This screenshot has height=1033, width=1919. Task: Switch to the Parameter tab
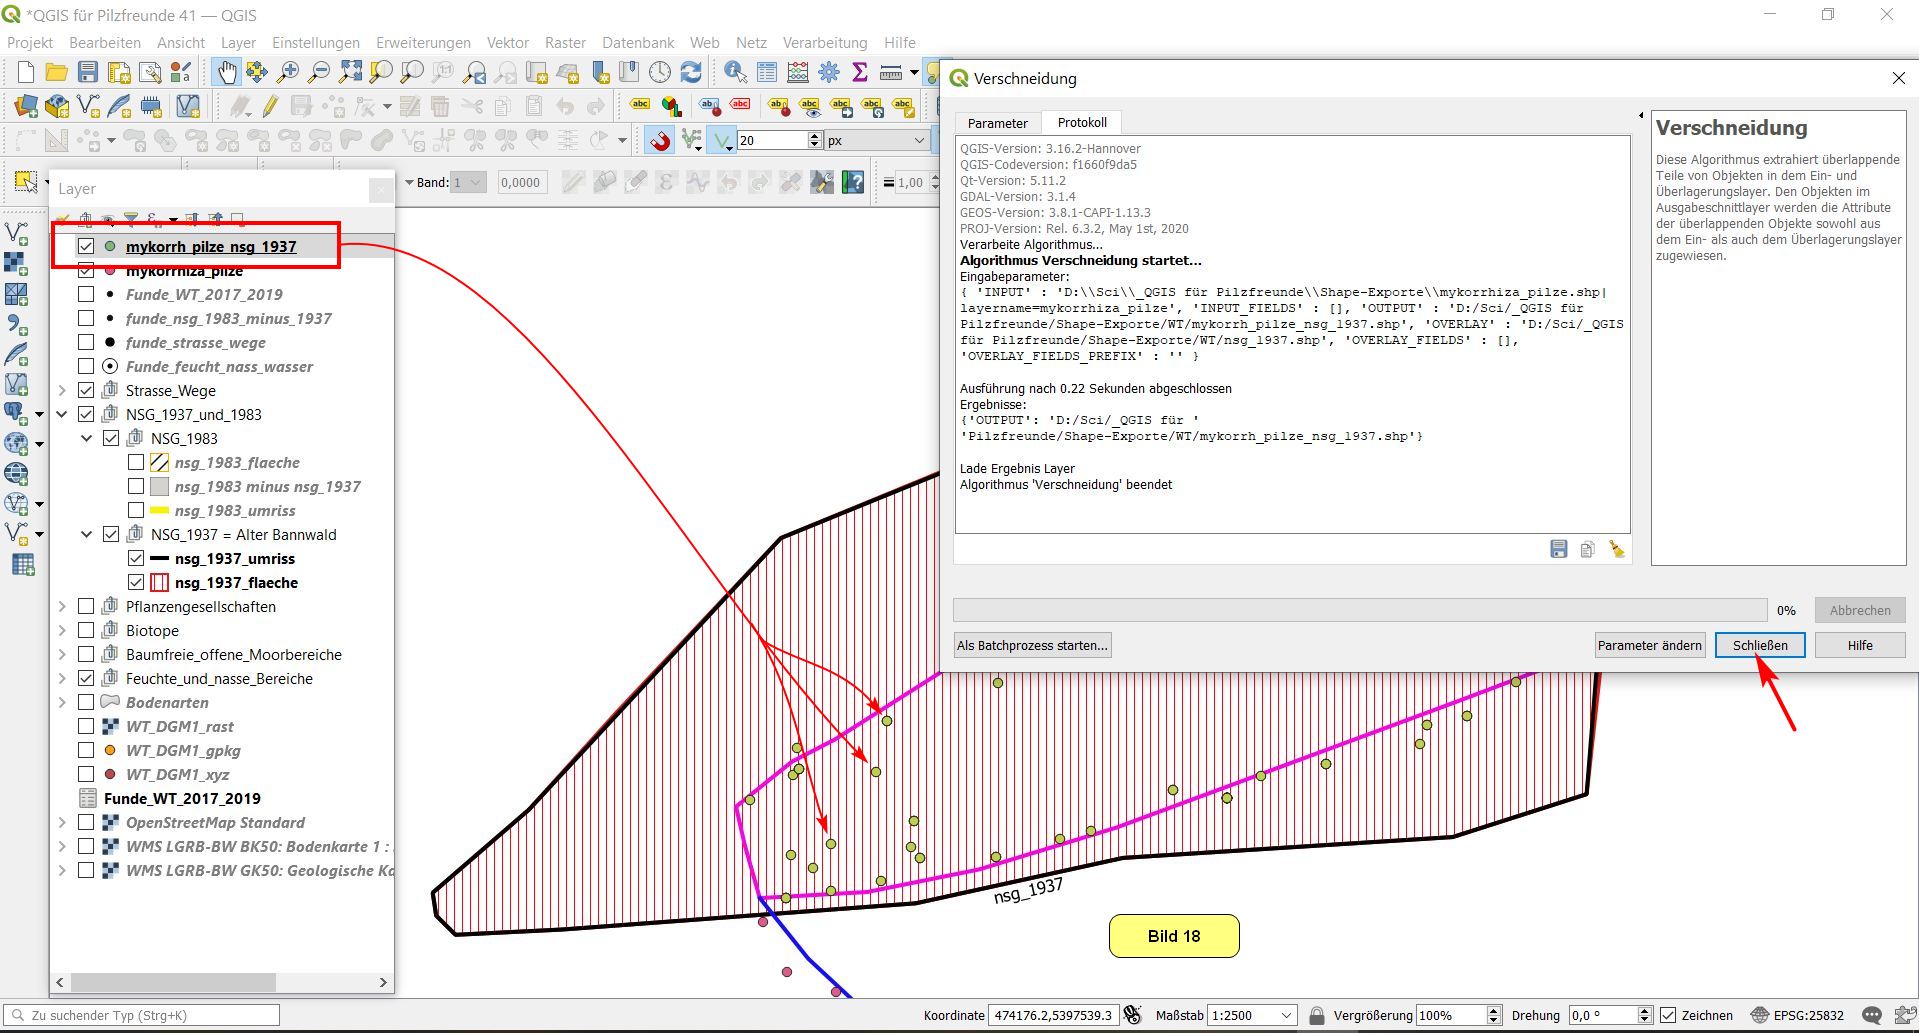(x=997, y=123)
